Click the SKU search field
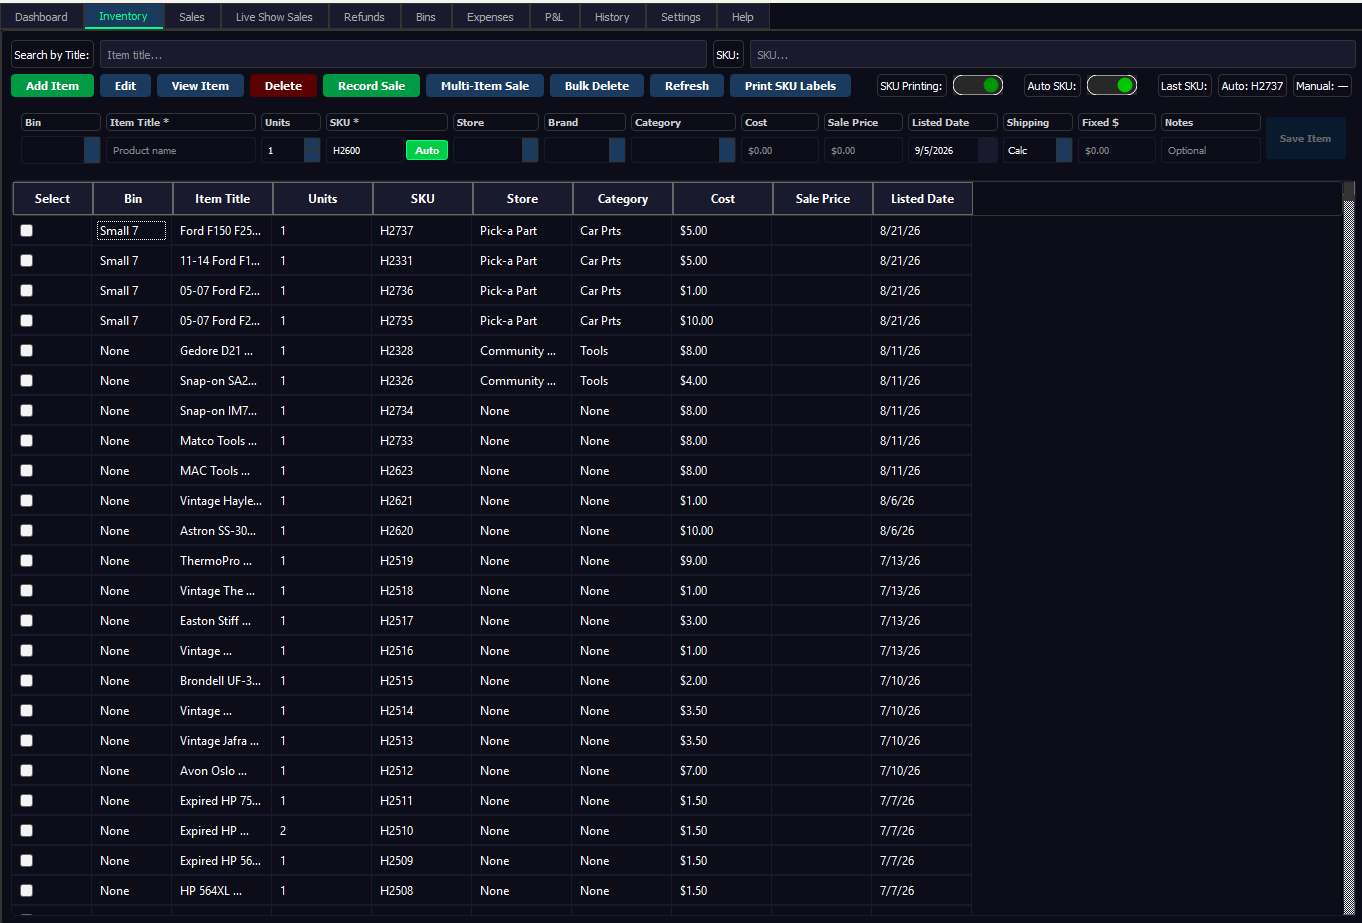 pyautogui.click(x=1053, y=55)
